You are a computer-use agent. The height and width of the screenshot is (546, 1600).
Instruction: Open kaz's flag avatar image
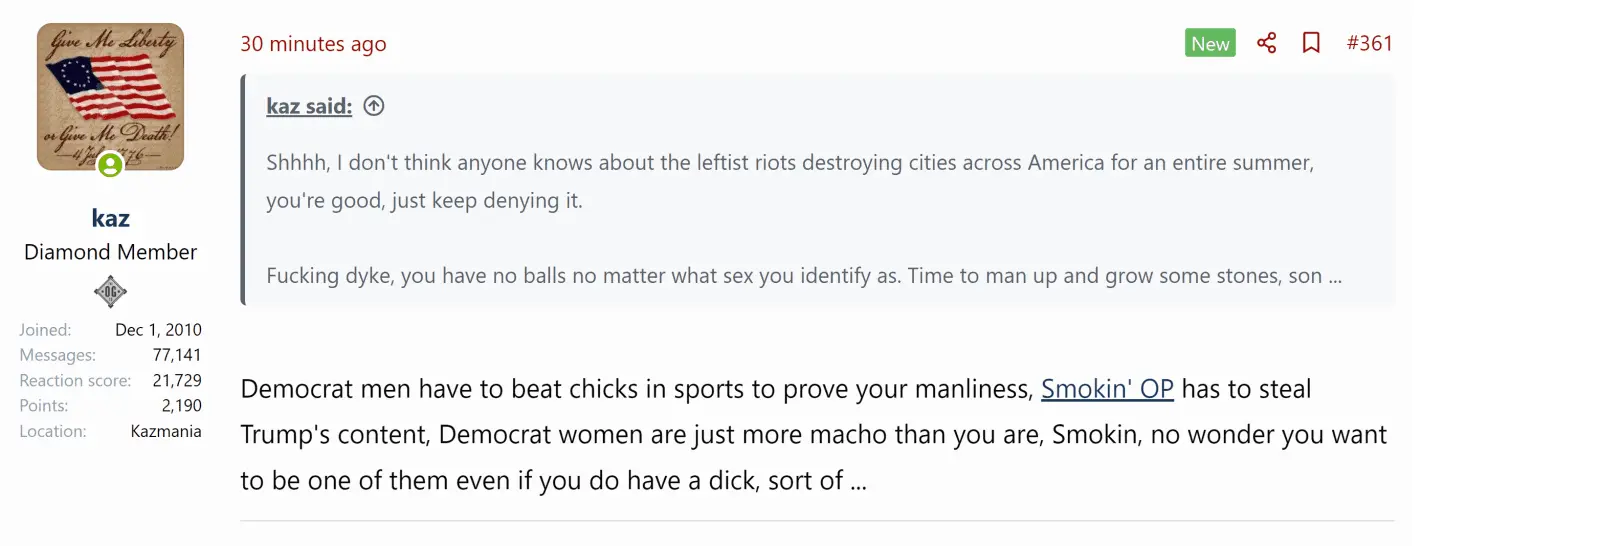click(x=110, y=95)
